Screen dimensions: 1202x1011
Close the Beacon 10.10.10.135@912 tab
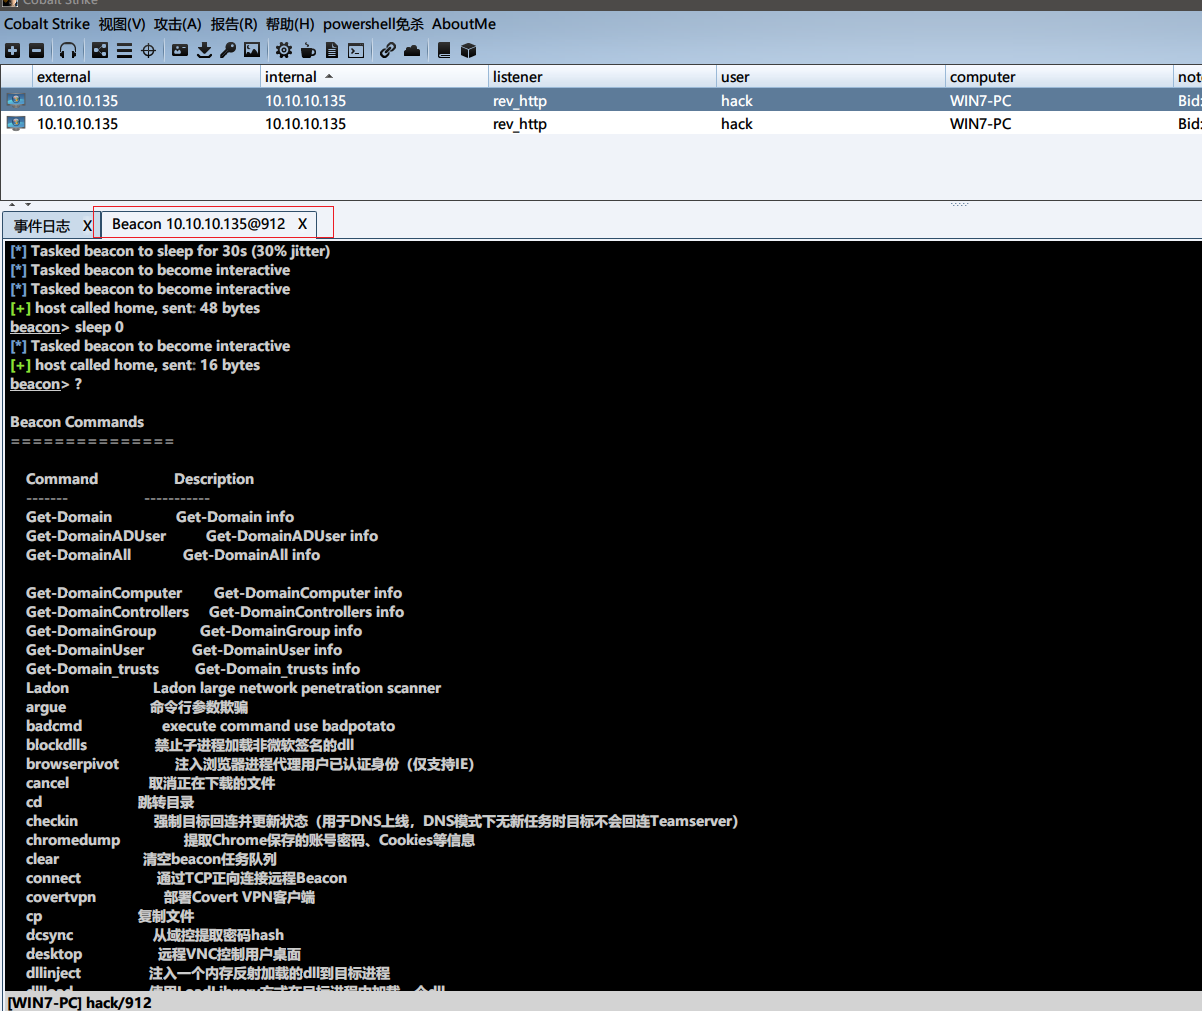[x=302, y=224]
